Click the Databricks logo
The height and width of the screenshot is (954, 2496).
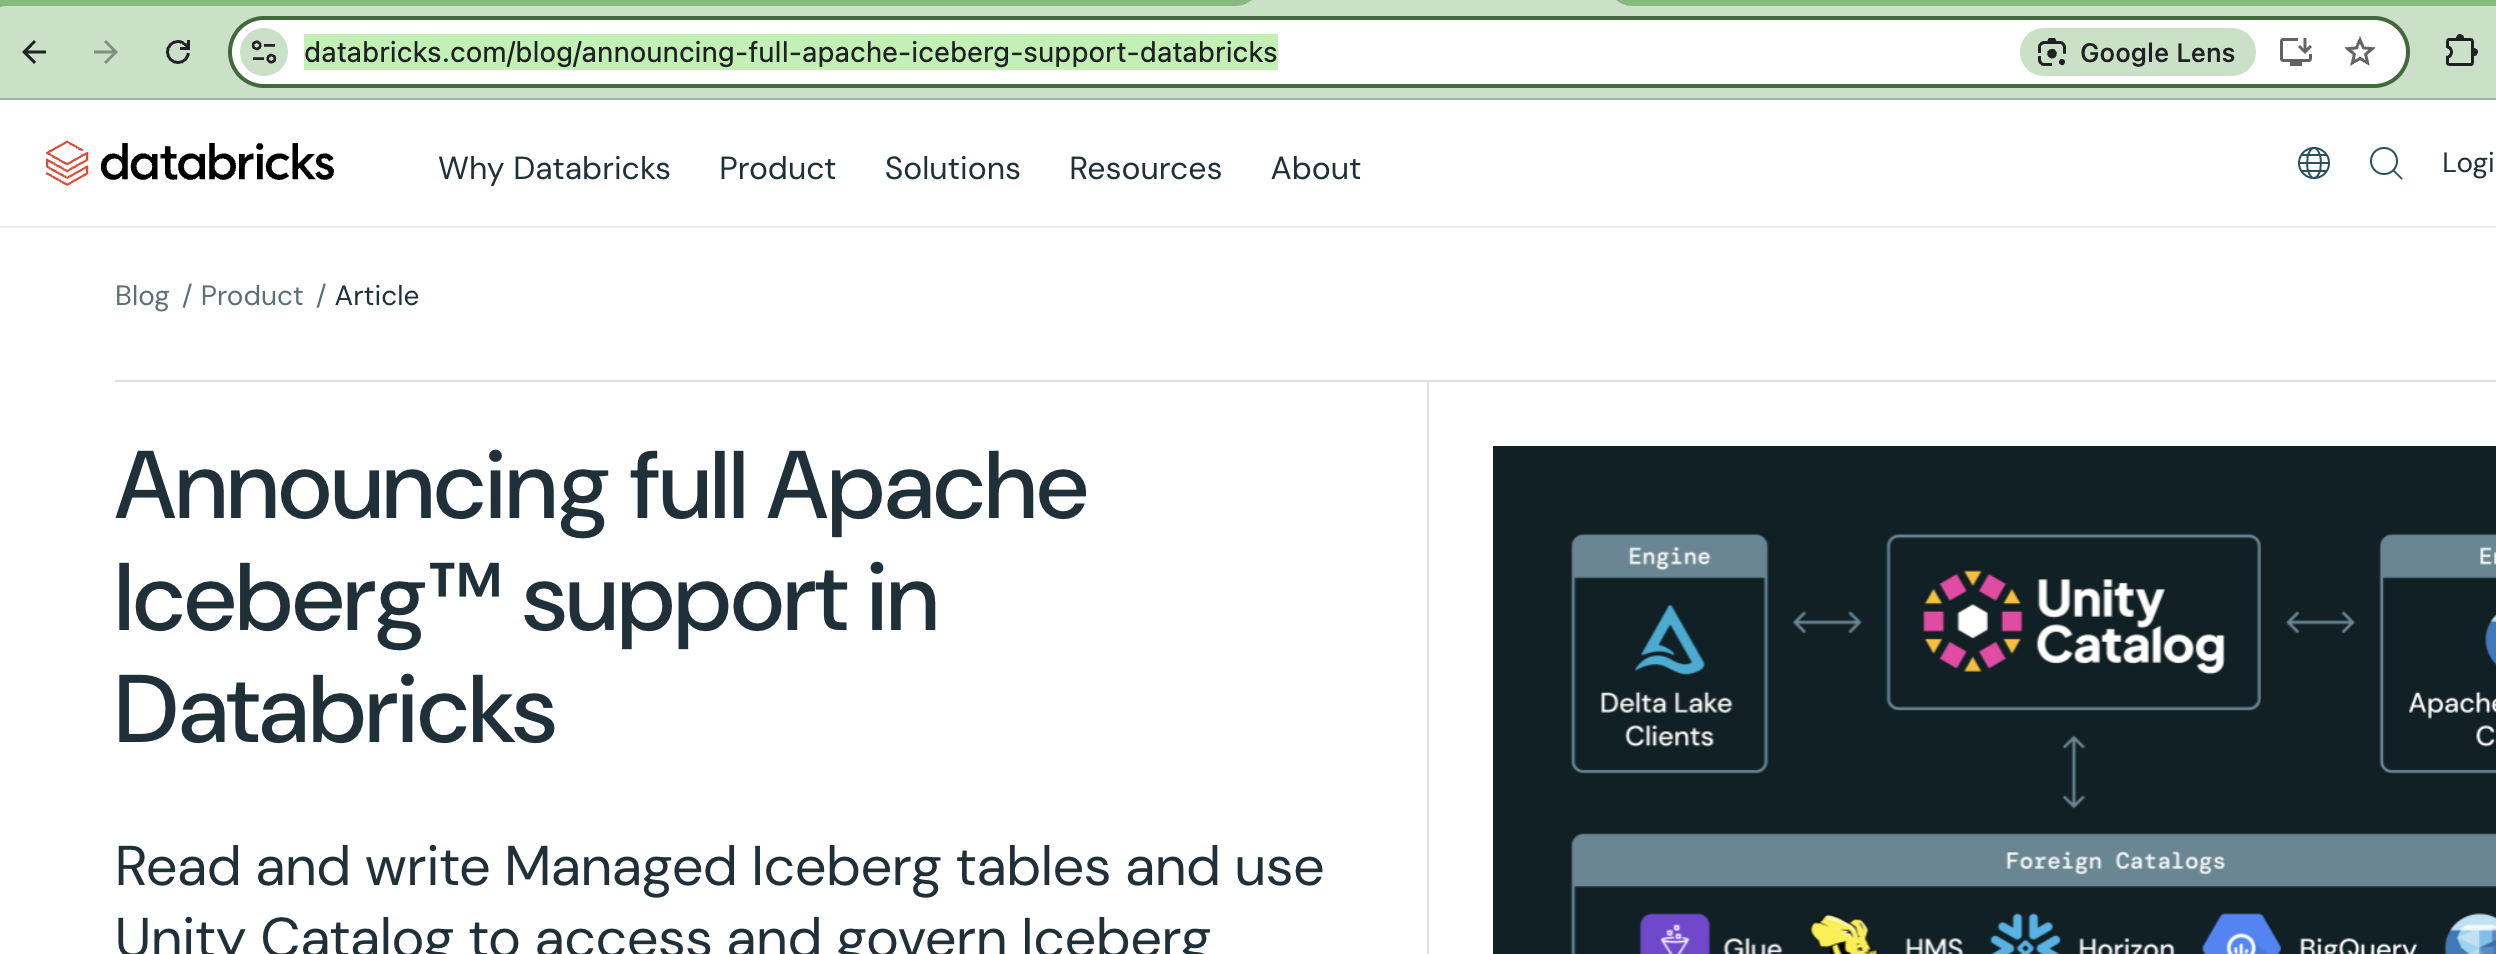(x=188, y=162)
